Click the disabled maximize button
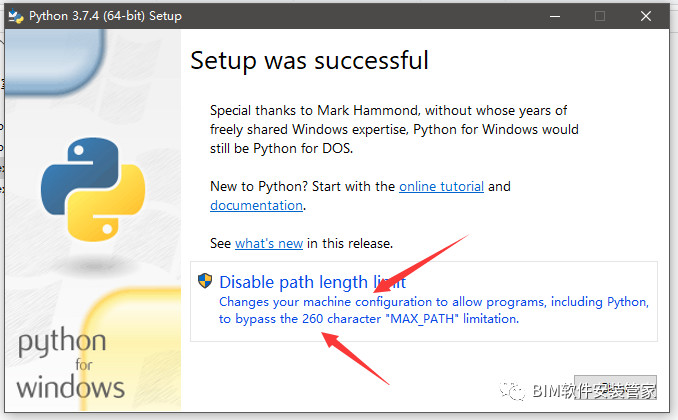The image size is (678, 420). click(x=600, y=16)
